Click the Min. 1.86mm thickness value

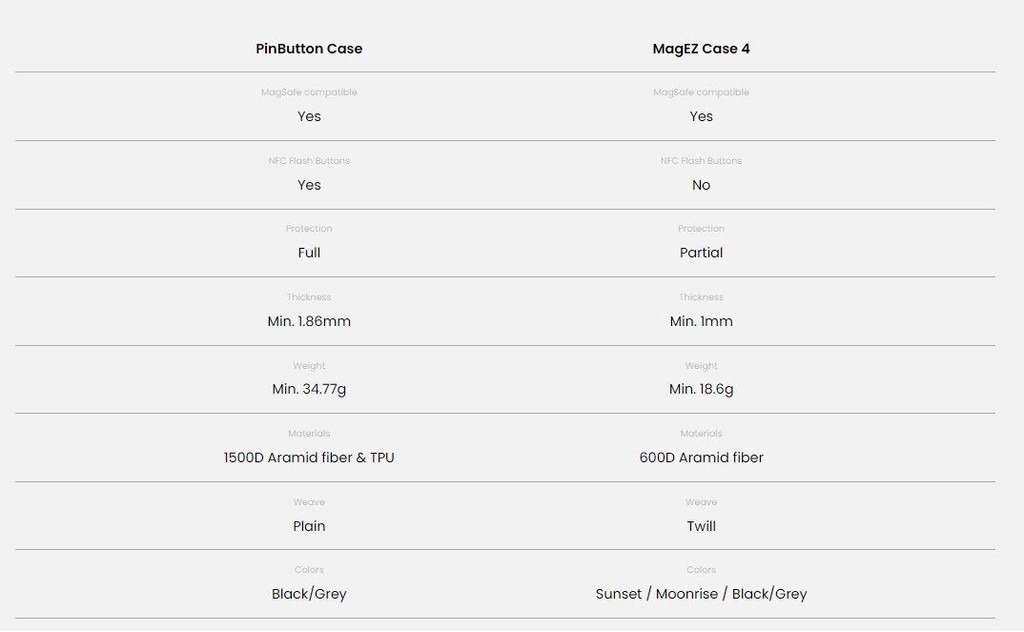(x=309, y=321)
